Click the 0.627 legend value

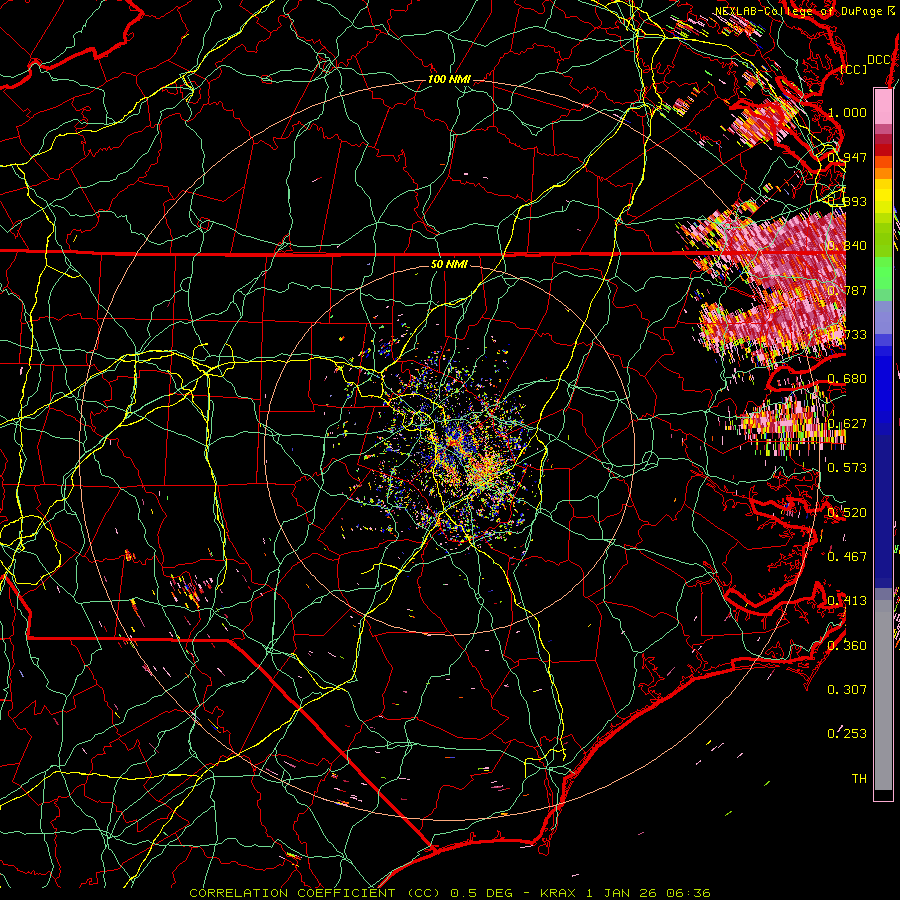point(847,423)
